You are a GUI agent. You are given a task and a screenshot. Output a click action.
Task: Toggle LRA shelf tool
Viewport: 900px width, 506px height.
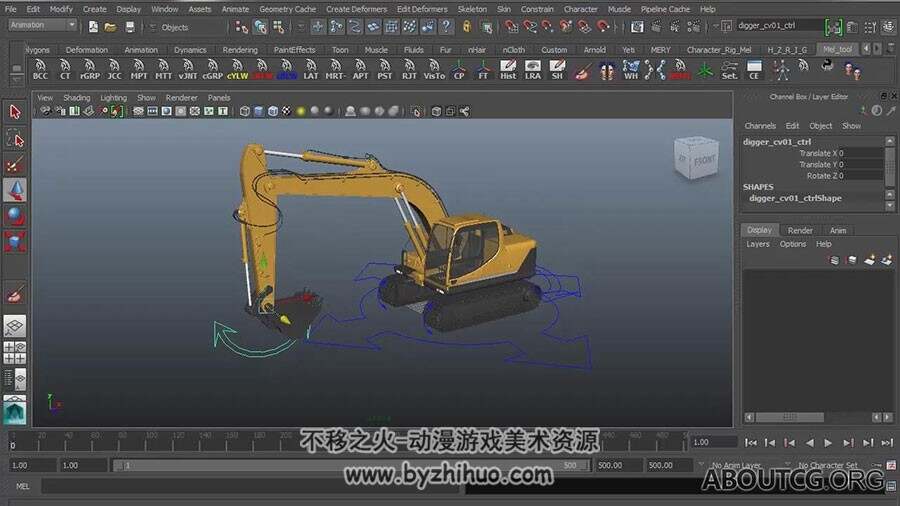(533, 69)
